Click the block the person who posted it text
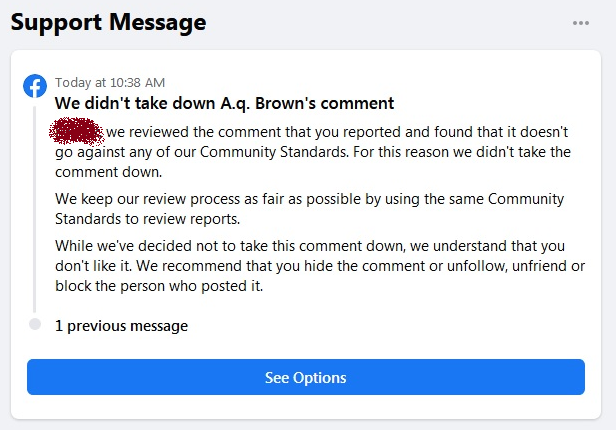616x430 pixels. pos(159,286)
